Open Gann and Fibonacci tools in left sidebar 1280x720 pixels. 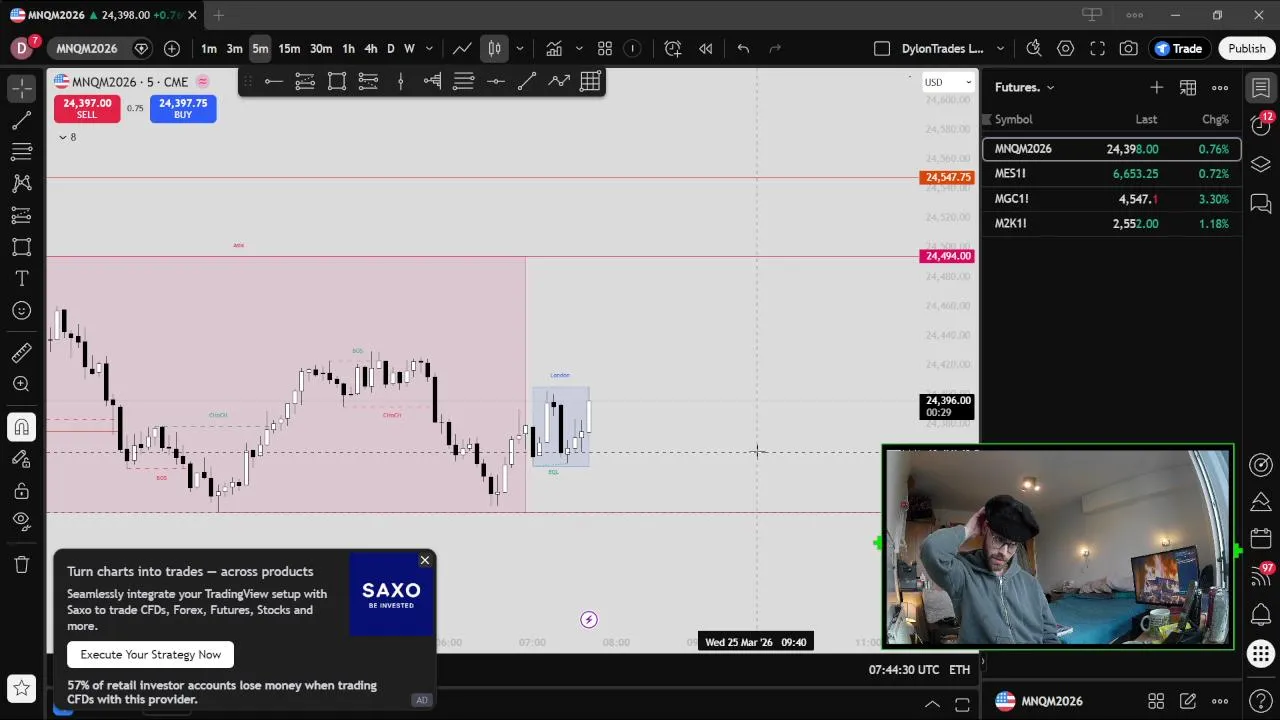point(21,152)
